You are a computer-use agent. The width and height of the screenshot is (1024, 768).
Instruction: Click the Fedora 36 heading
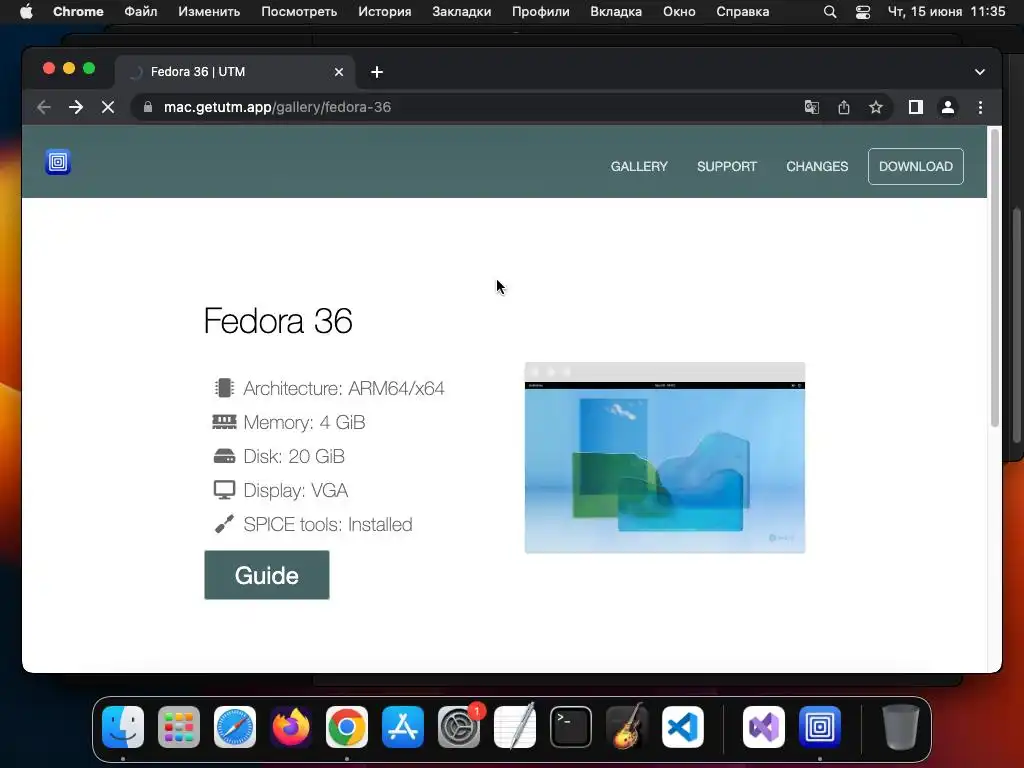(278, 321)
